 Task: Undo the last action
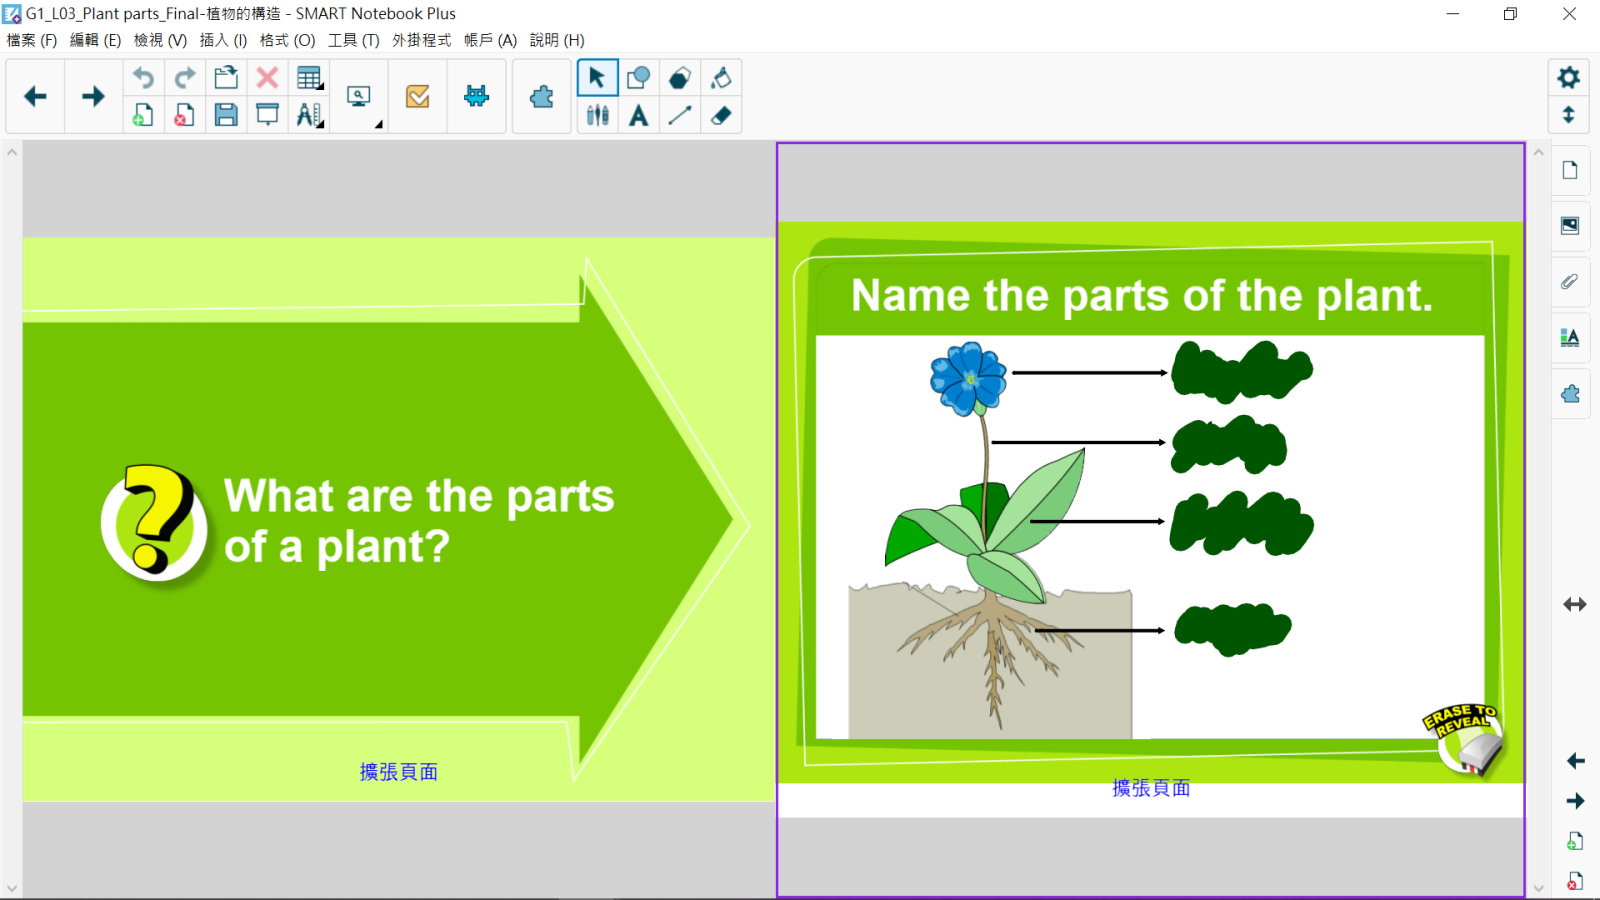[x=144, y=78]
